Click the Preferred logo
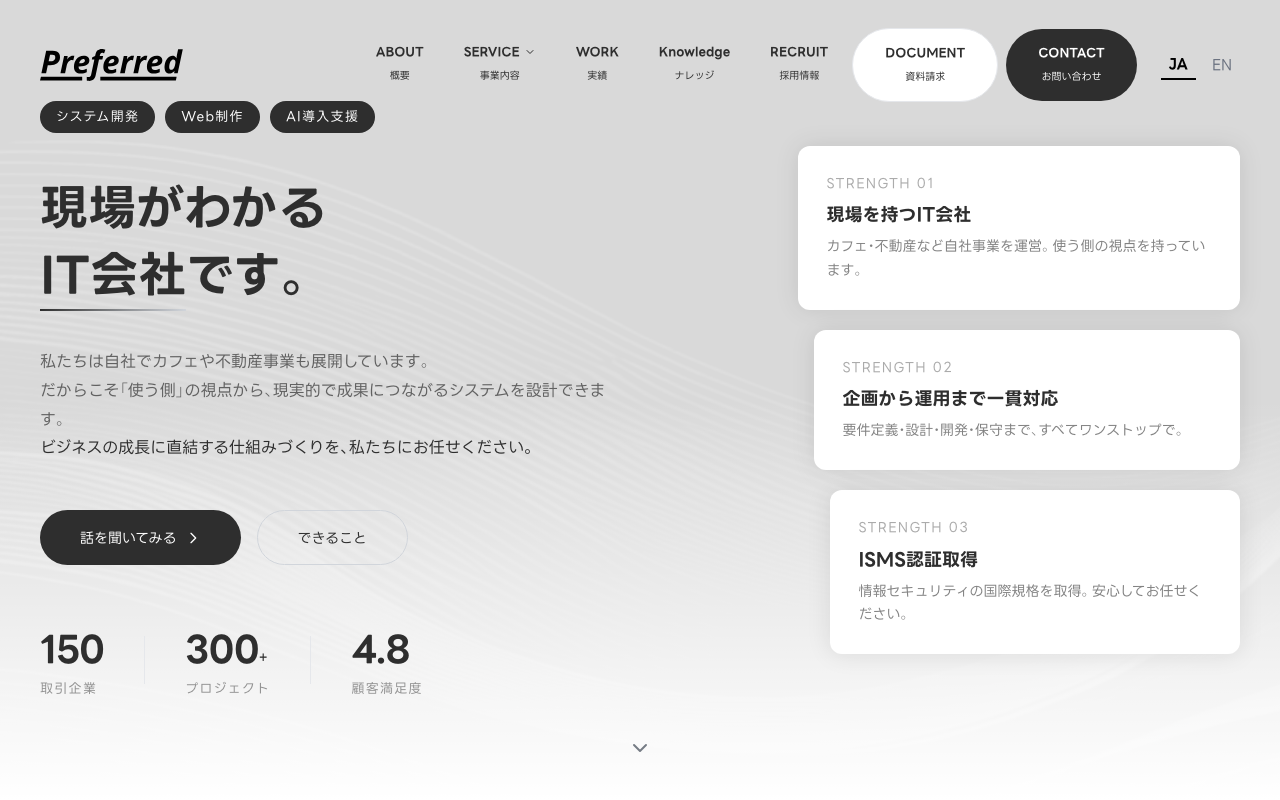The height and width of the screenshot is (800, 1280). click(x=111, y=64)
